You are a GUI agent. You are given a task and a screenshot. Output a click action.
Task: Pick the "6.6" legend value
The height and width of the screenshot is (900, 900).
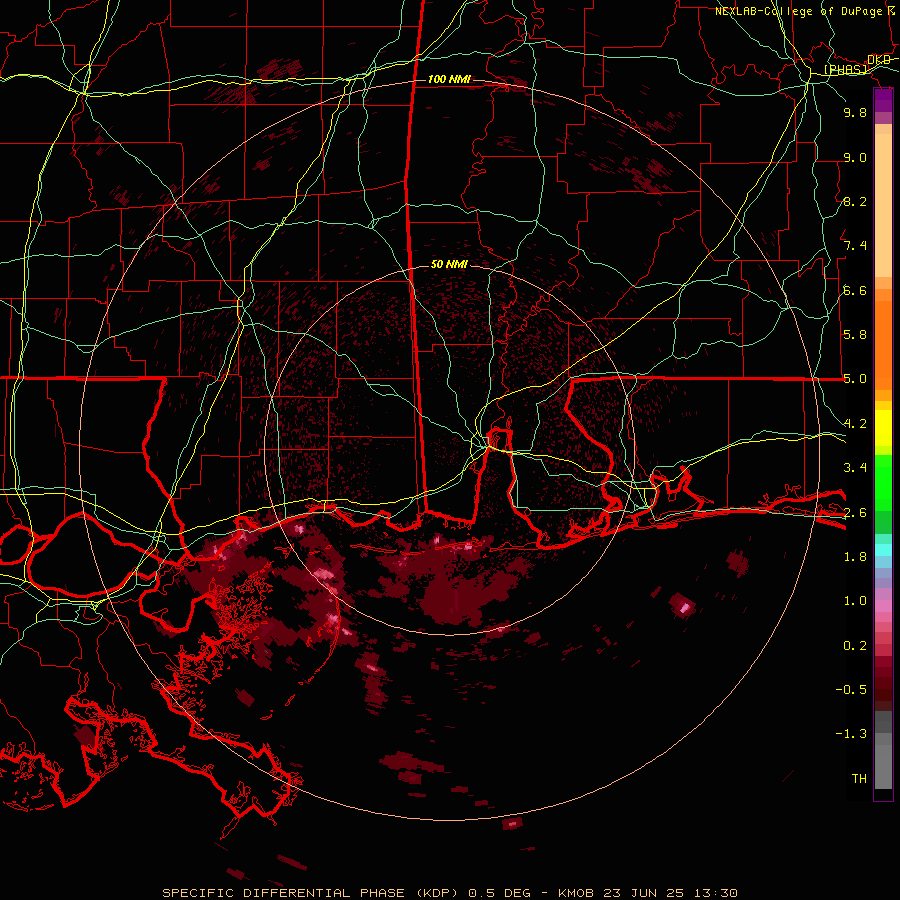point(855,290)
